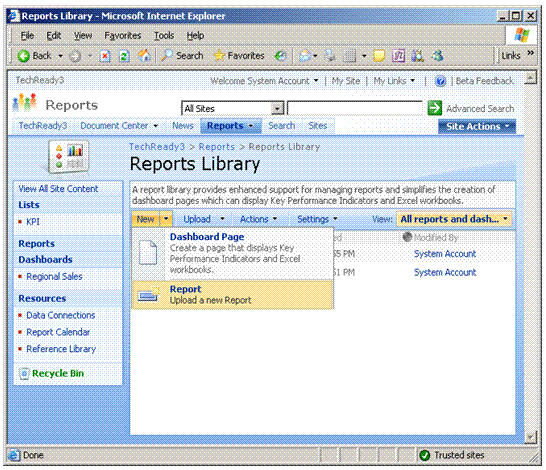Open the Site Actions dropdown

[x=477, y=126]
